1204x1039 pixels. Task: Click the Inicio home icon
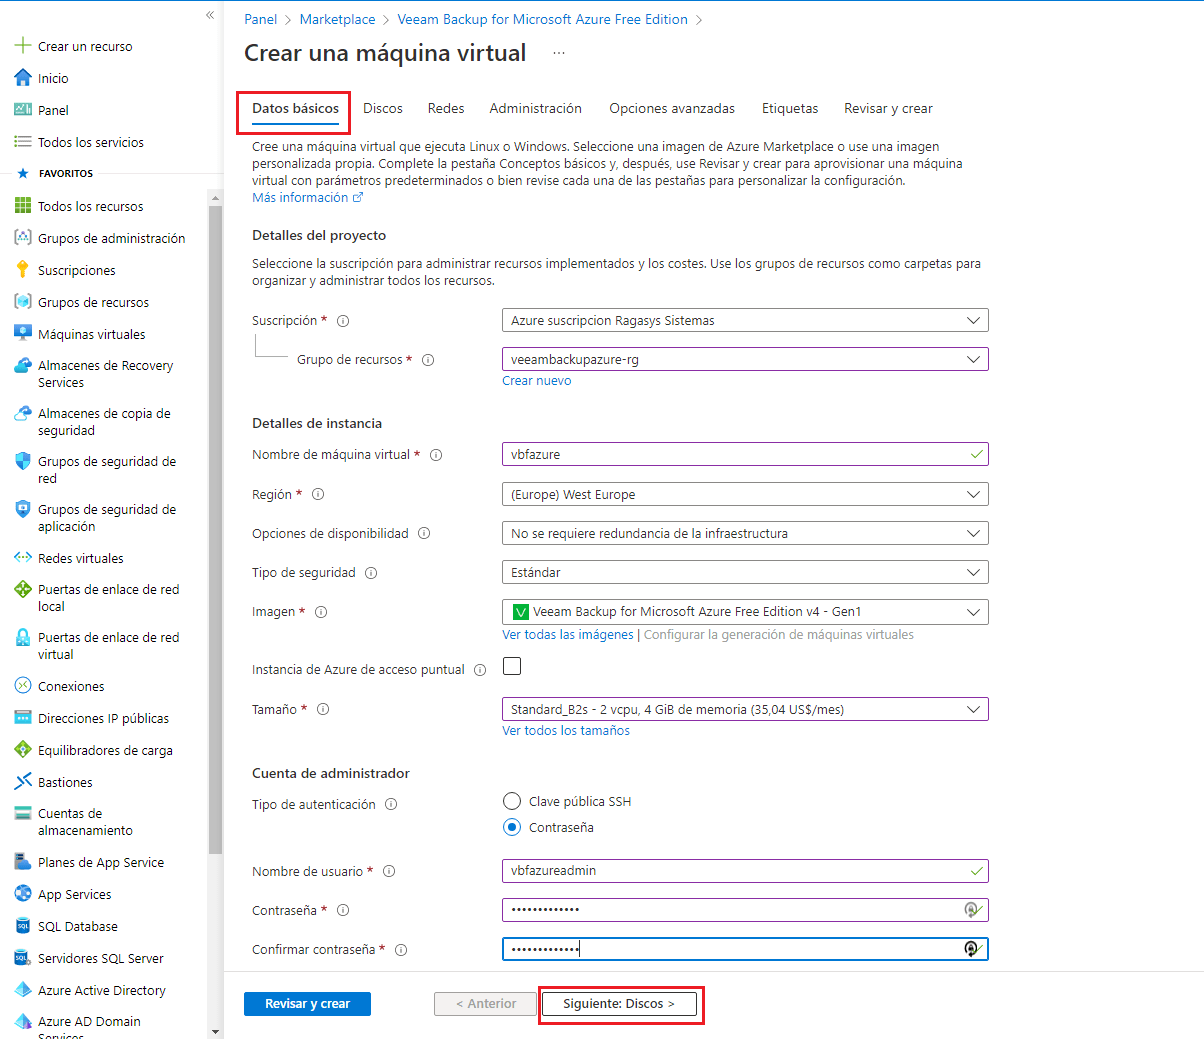pos(22,78)
